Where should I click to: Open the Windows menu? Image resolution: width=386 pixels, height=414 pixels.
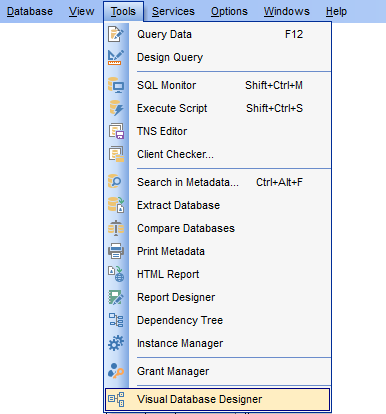[287, 11]
